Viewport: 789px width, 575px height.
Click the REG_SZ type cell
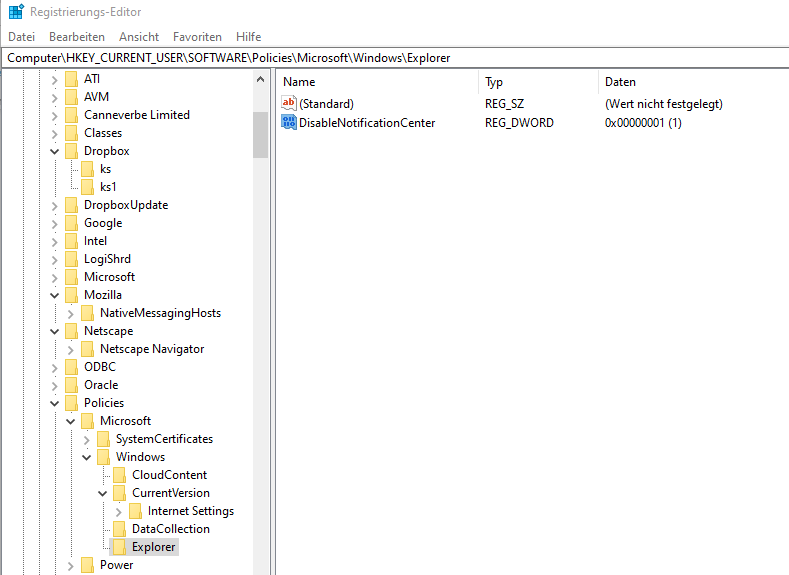504,104
